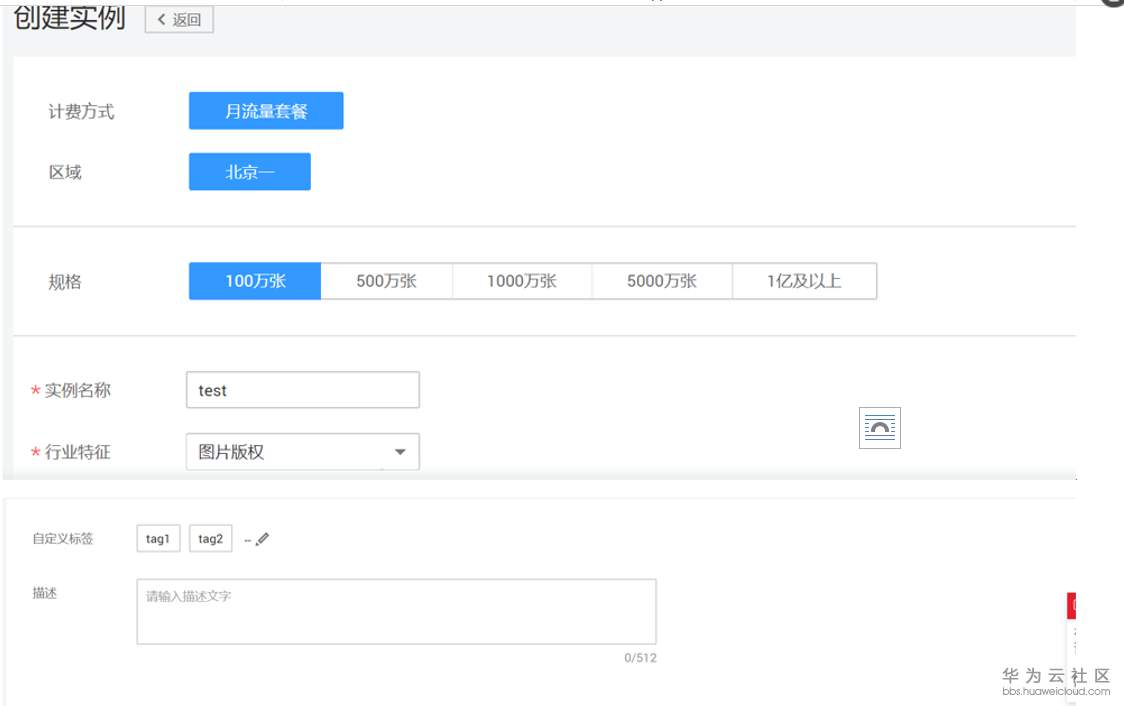Click the tag2 custom tag

[x=210, y=539]
